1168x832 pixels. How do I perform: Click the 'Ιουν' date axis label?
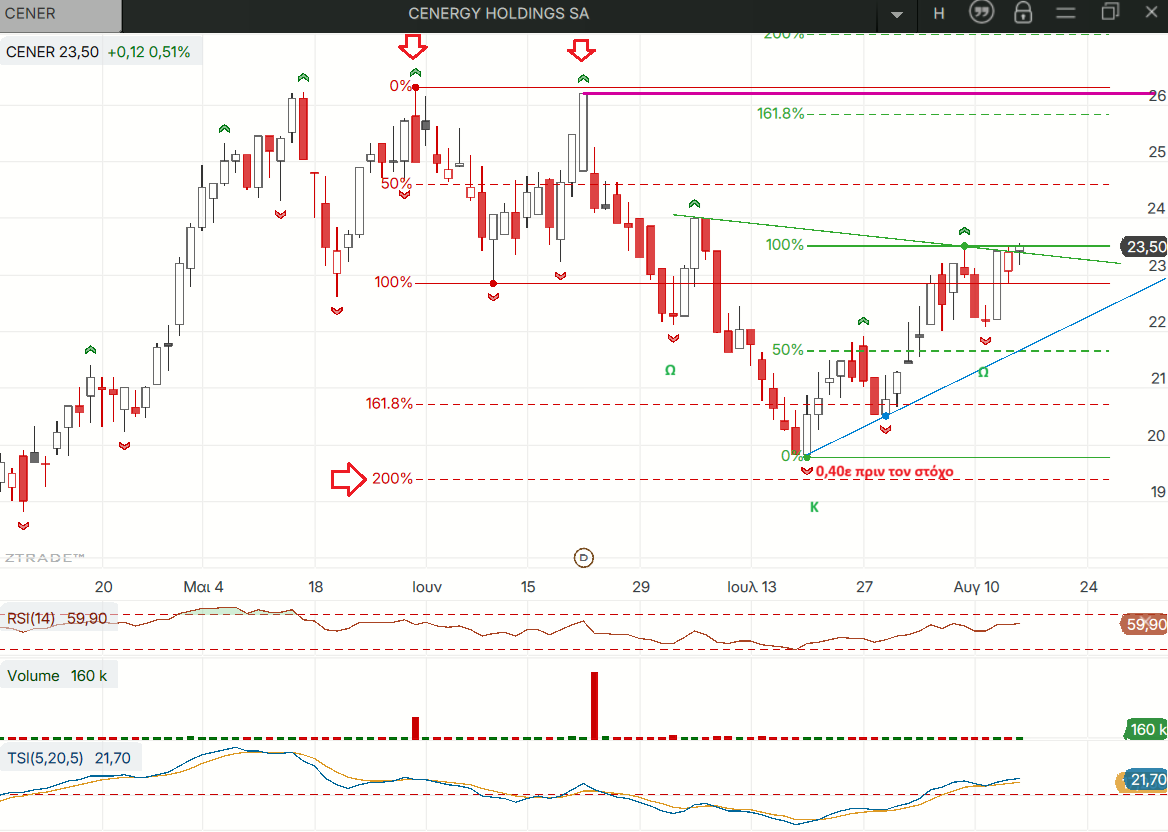tap(427, 587)
